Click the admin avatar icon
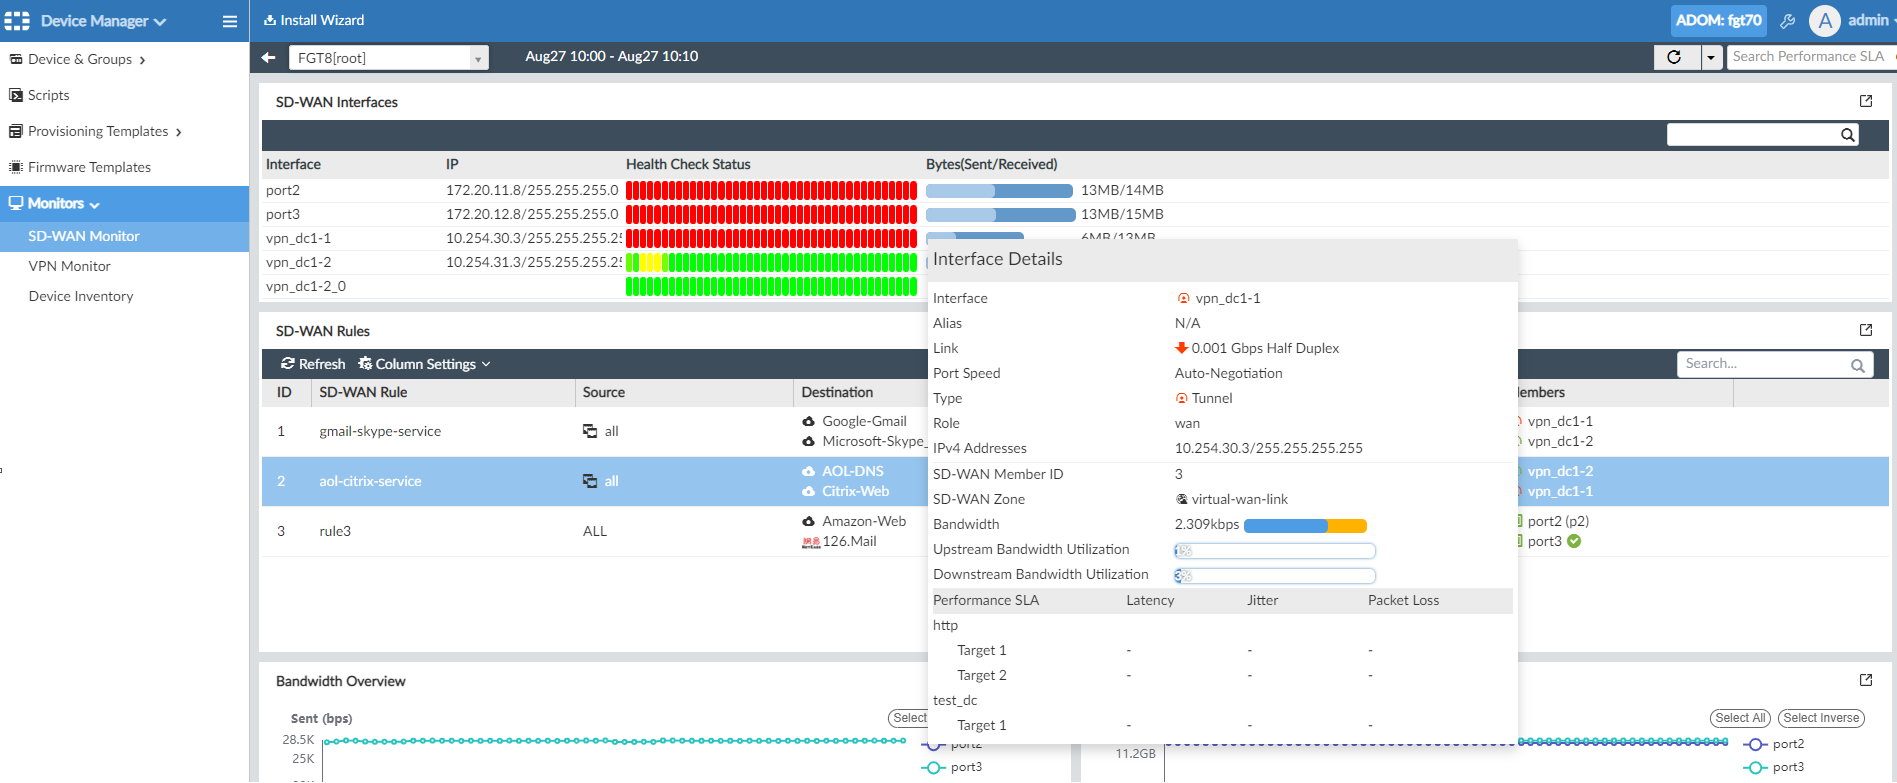Viewport: 1897px width, 783px height. 1825,21
